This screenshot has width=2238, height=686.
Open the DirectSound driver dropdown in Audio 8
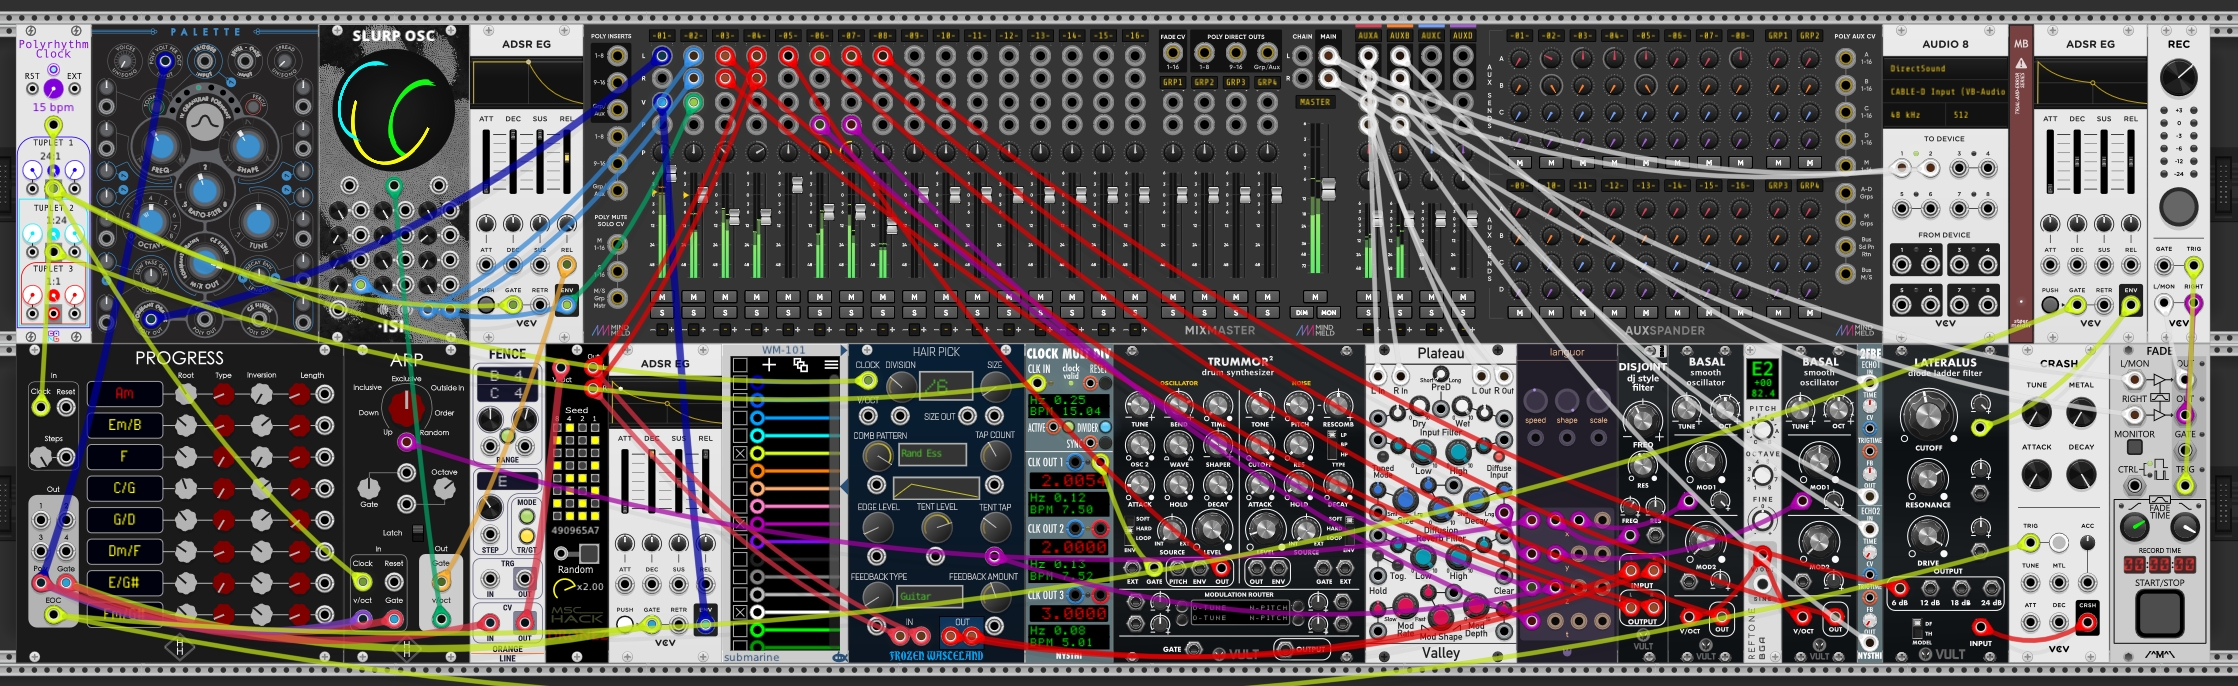click(x=1945, y=69)
